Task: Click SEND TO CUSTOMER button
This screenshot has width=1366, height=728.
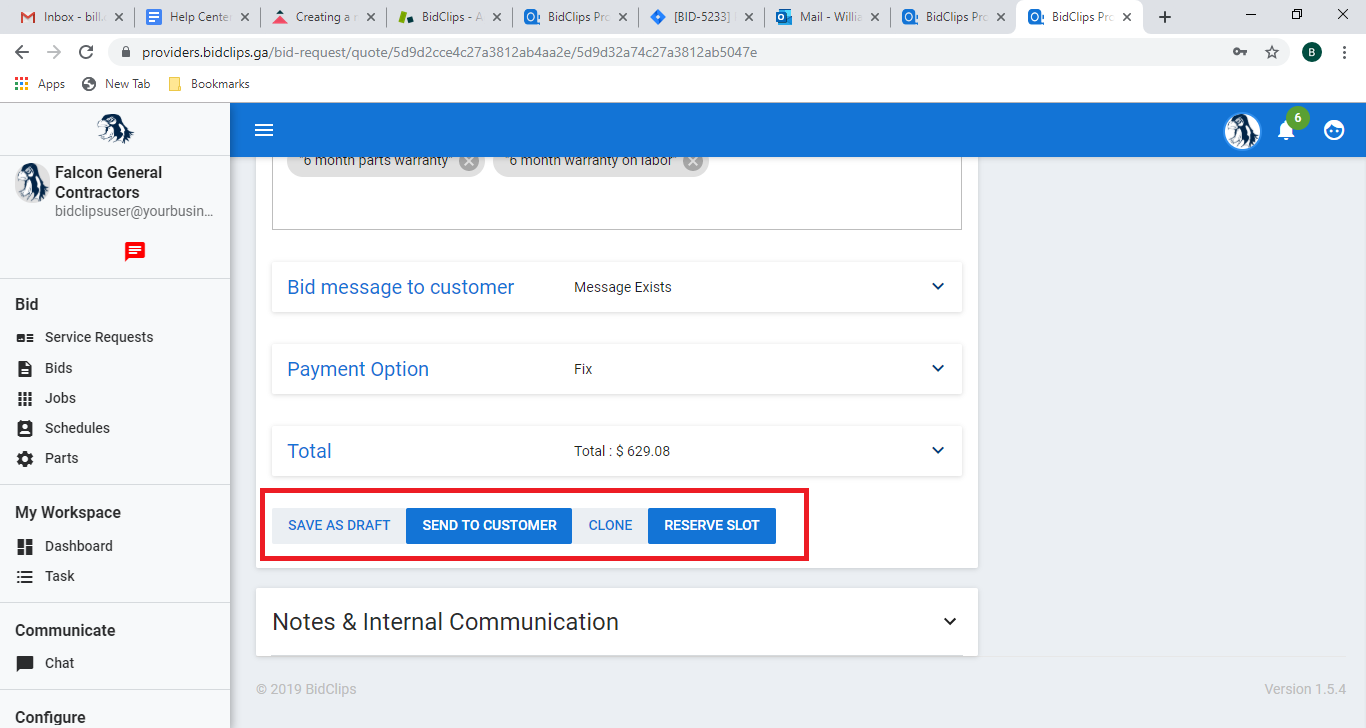Action: coord(489,525)
